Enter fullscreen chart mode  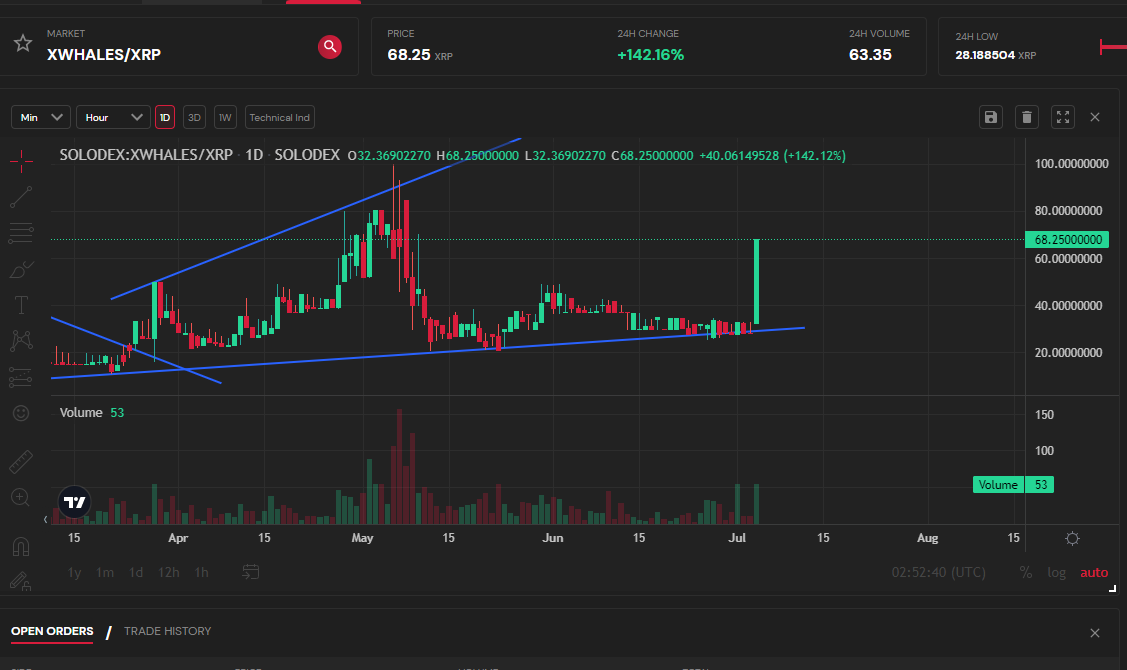(1063, 117)
